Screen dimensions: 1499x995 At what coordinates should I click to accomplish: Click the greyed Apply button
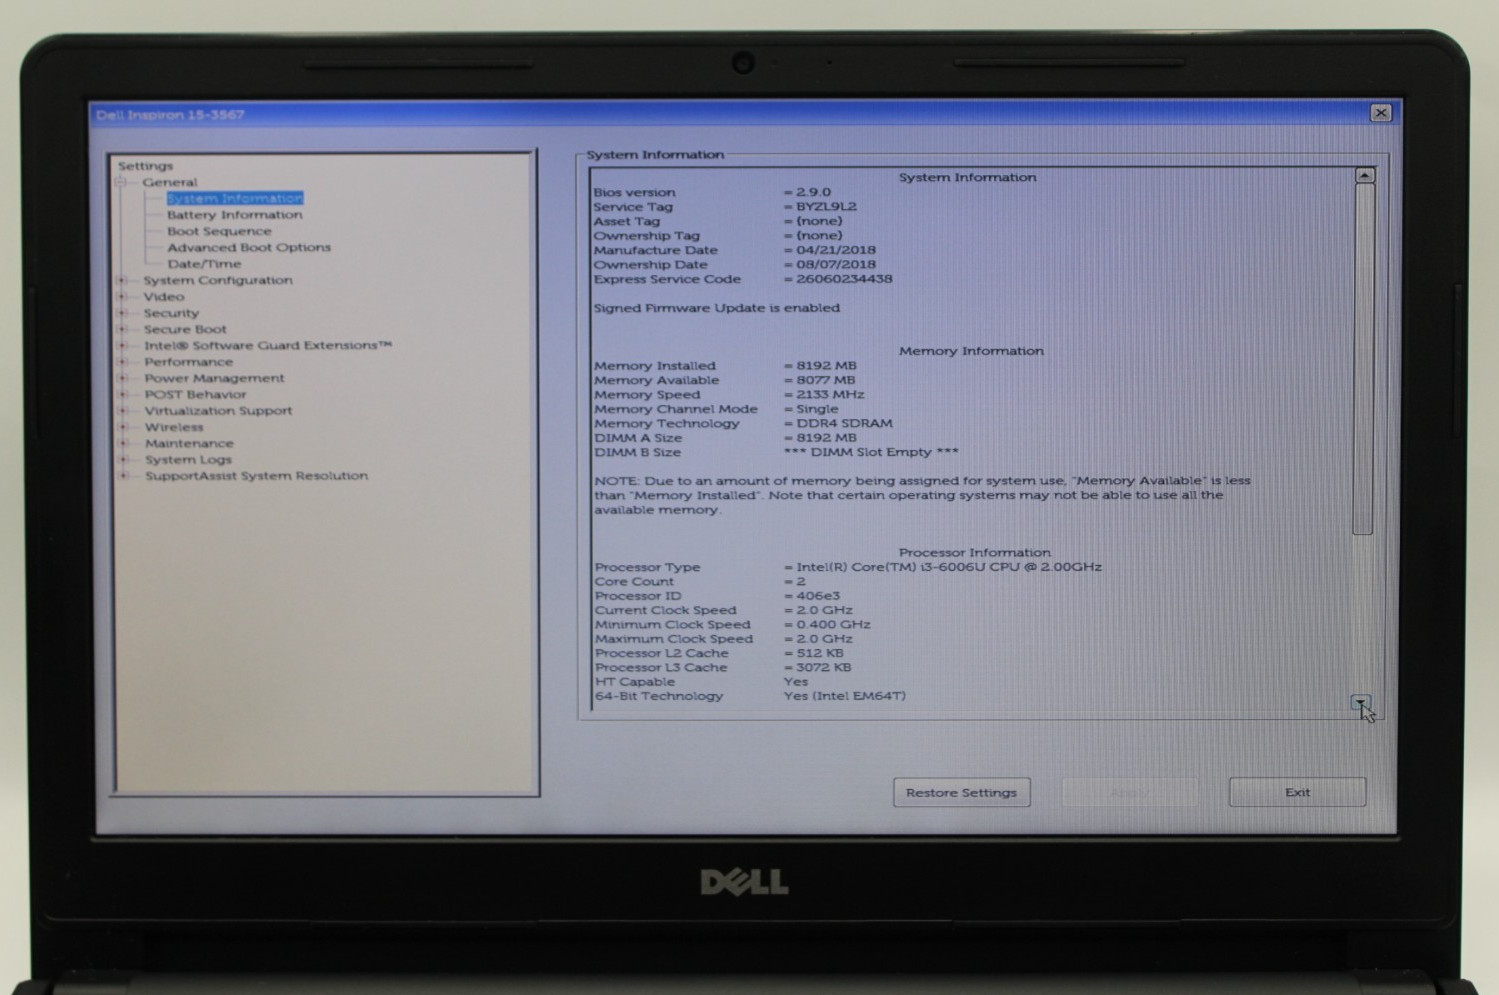pos(1129,792)
